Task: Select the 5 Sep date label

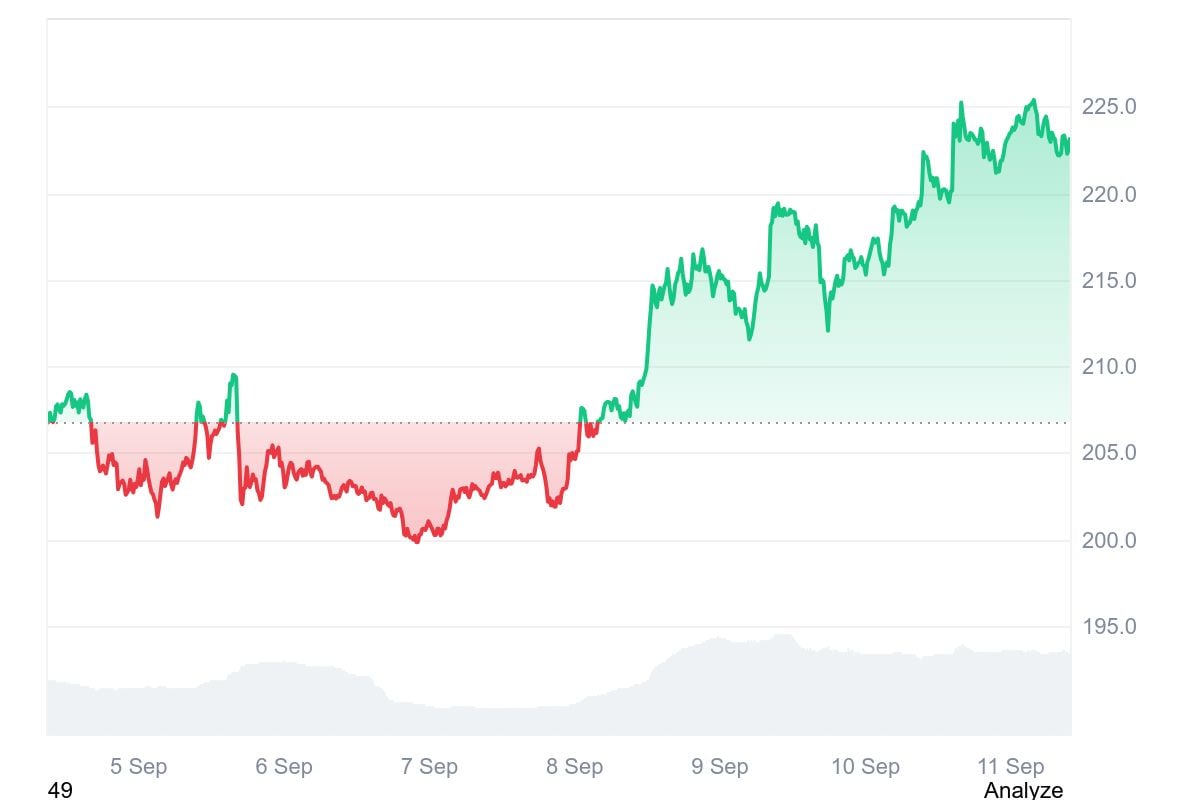Action: [x=138, y=767]
